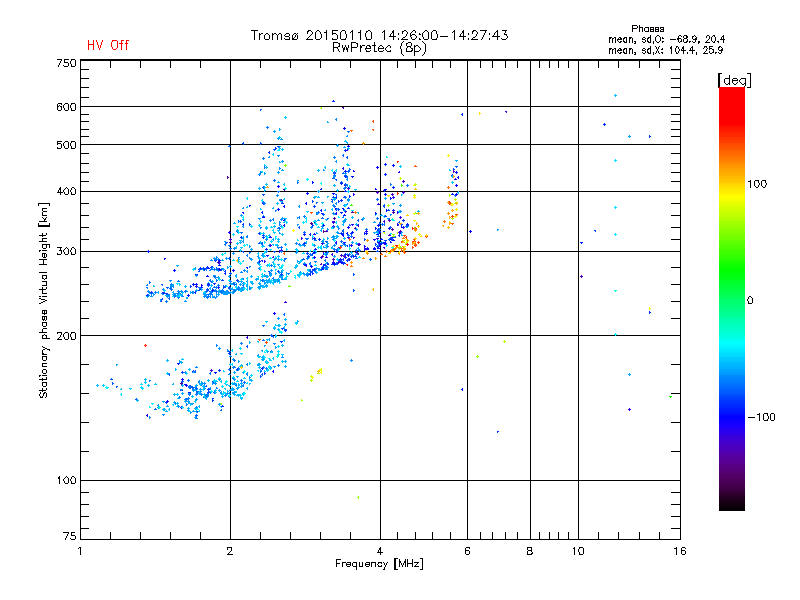Click the y-axis '600' tick label

(66, 107)
